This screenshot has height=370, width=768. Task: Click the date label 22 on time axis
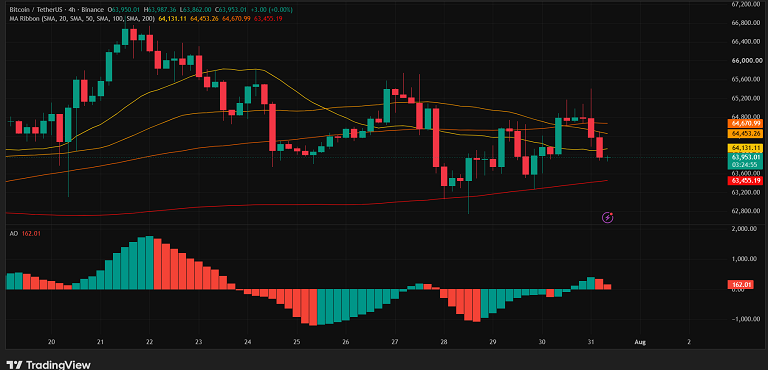[150, 342]
